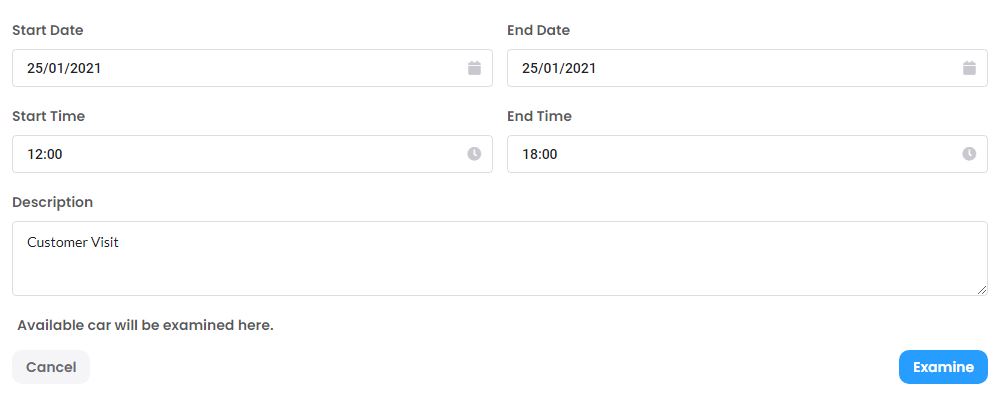The height and width of the screenshot is (403, 999).
Task: Place cursor on the "Customer Visit" text
Action: point(73,242)
